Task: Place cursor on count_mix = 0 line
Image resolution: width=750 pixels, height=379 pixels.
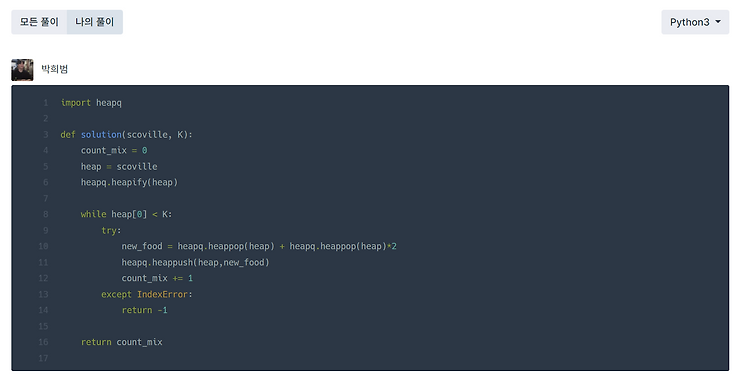Action: pos(114,150)
